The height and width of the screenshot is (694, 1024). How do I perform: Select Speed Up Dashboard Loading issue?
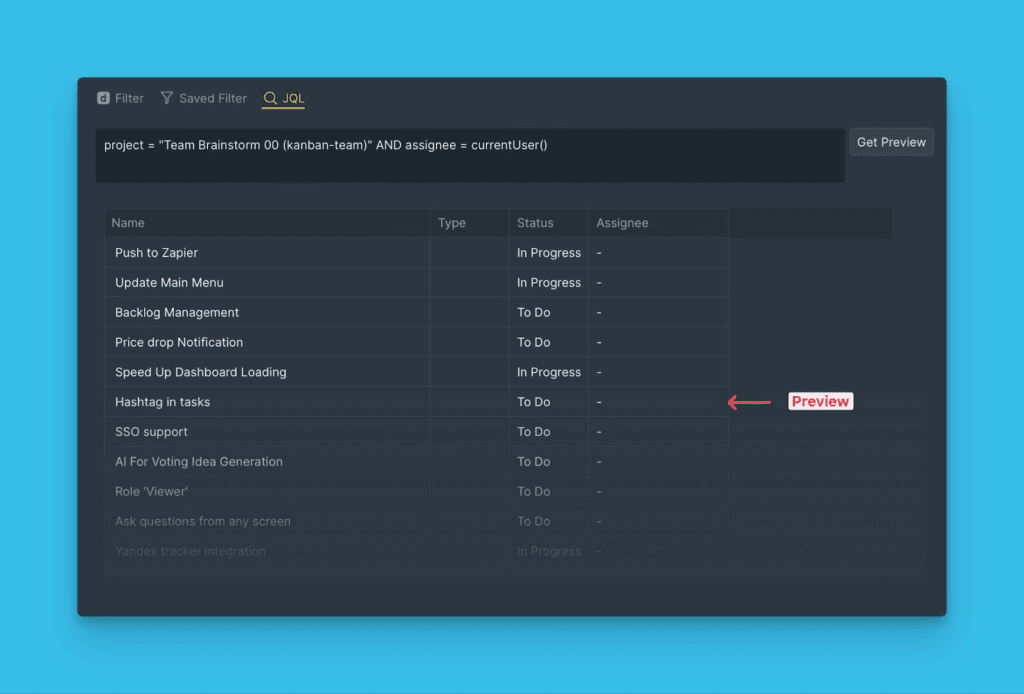tap(200, 373)
